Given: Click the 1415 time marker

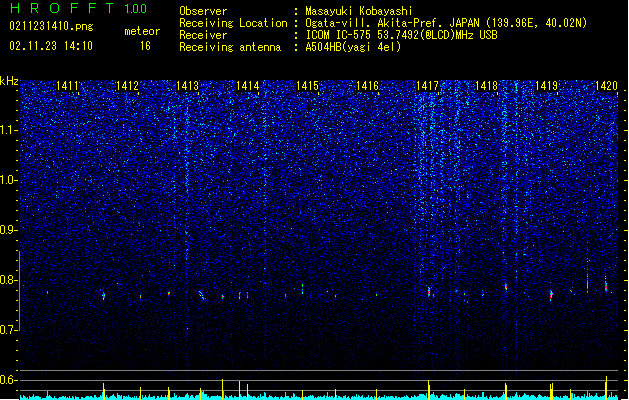Looking at the screenshot, I should point(307,86).
